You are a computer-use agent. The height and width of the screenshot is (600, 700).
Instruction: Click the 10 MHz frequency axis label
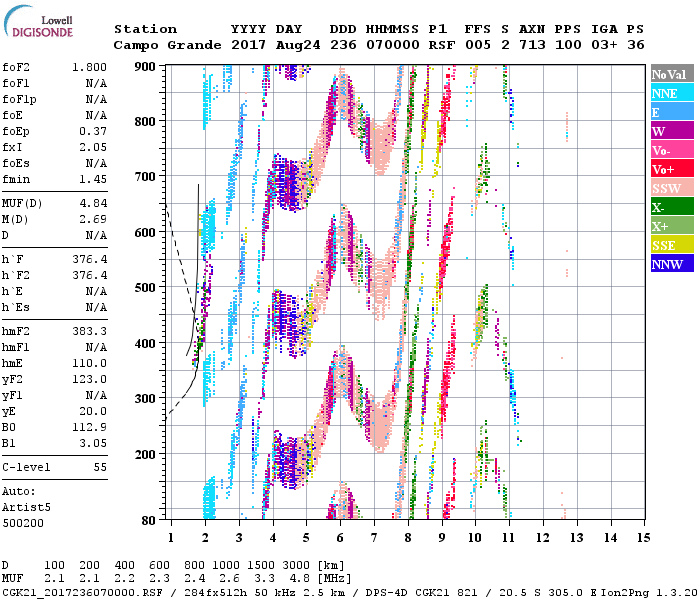coord(475,538)
